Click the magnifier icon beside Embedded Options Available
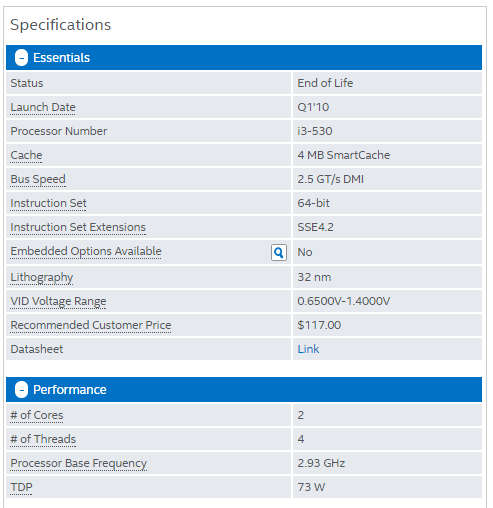 coord(279,252)
